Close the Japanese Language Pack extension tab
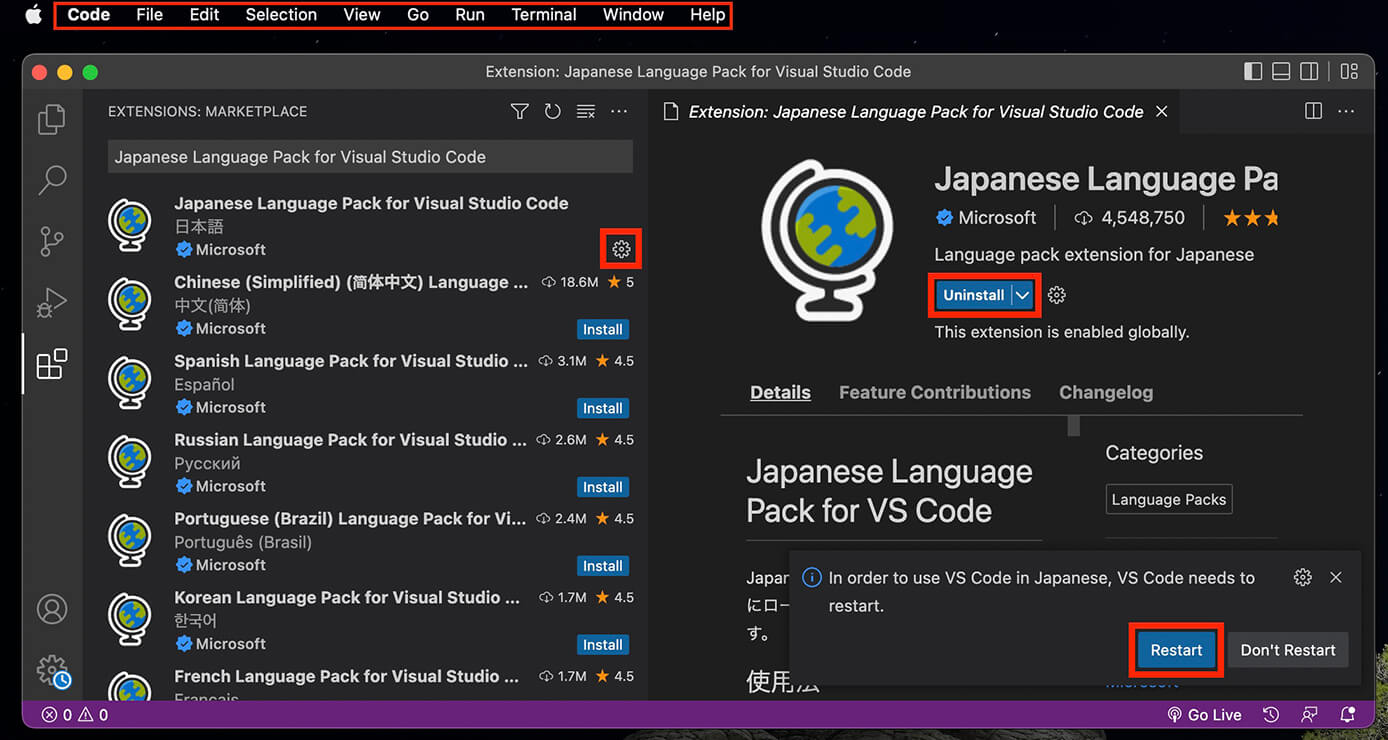 click(x=1161, y=111)
